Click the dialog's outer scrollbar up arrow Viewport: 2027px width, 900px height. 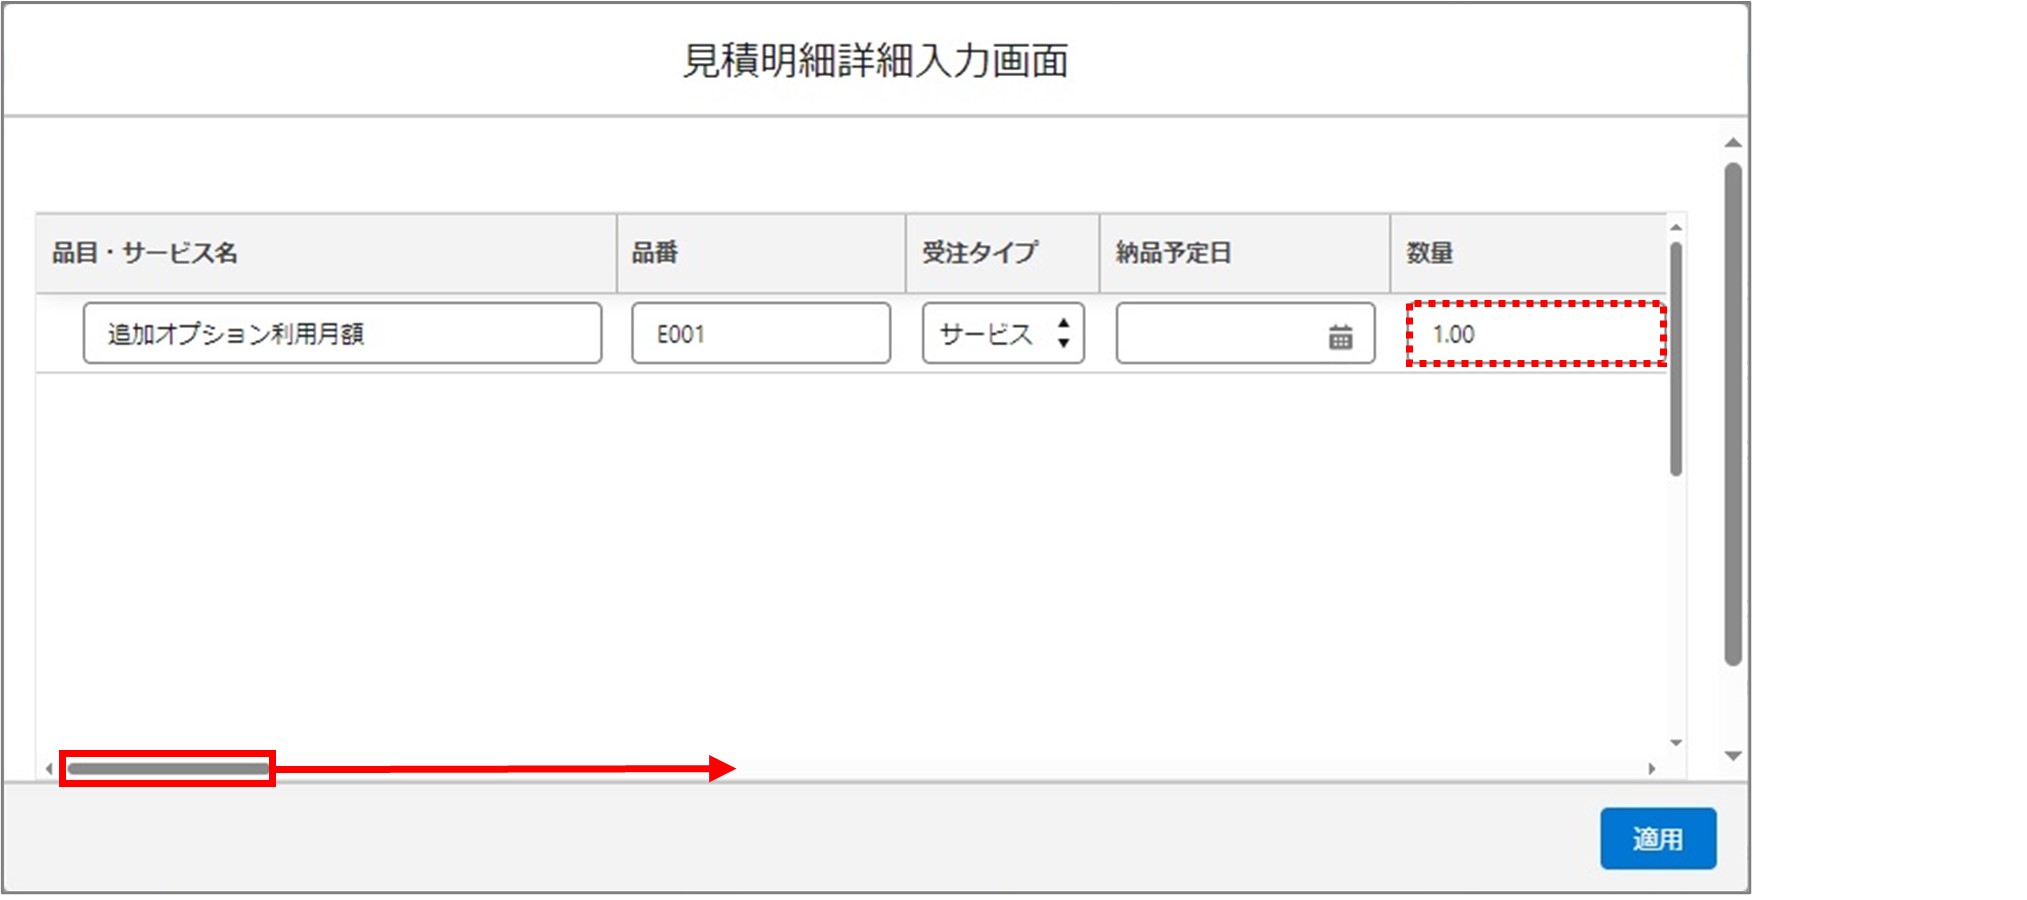(x=1733, y=143)
